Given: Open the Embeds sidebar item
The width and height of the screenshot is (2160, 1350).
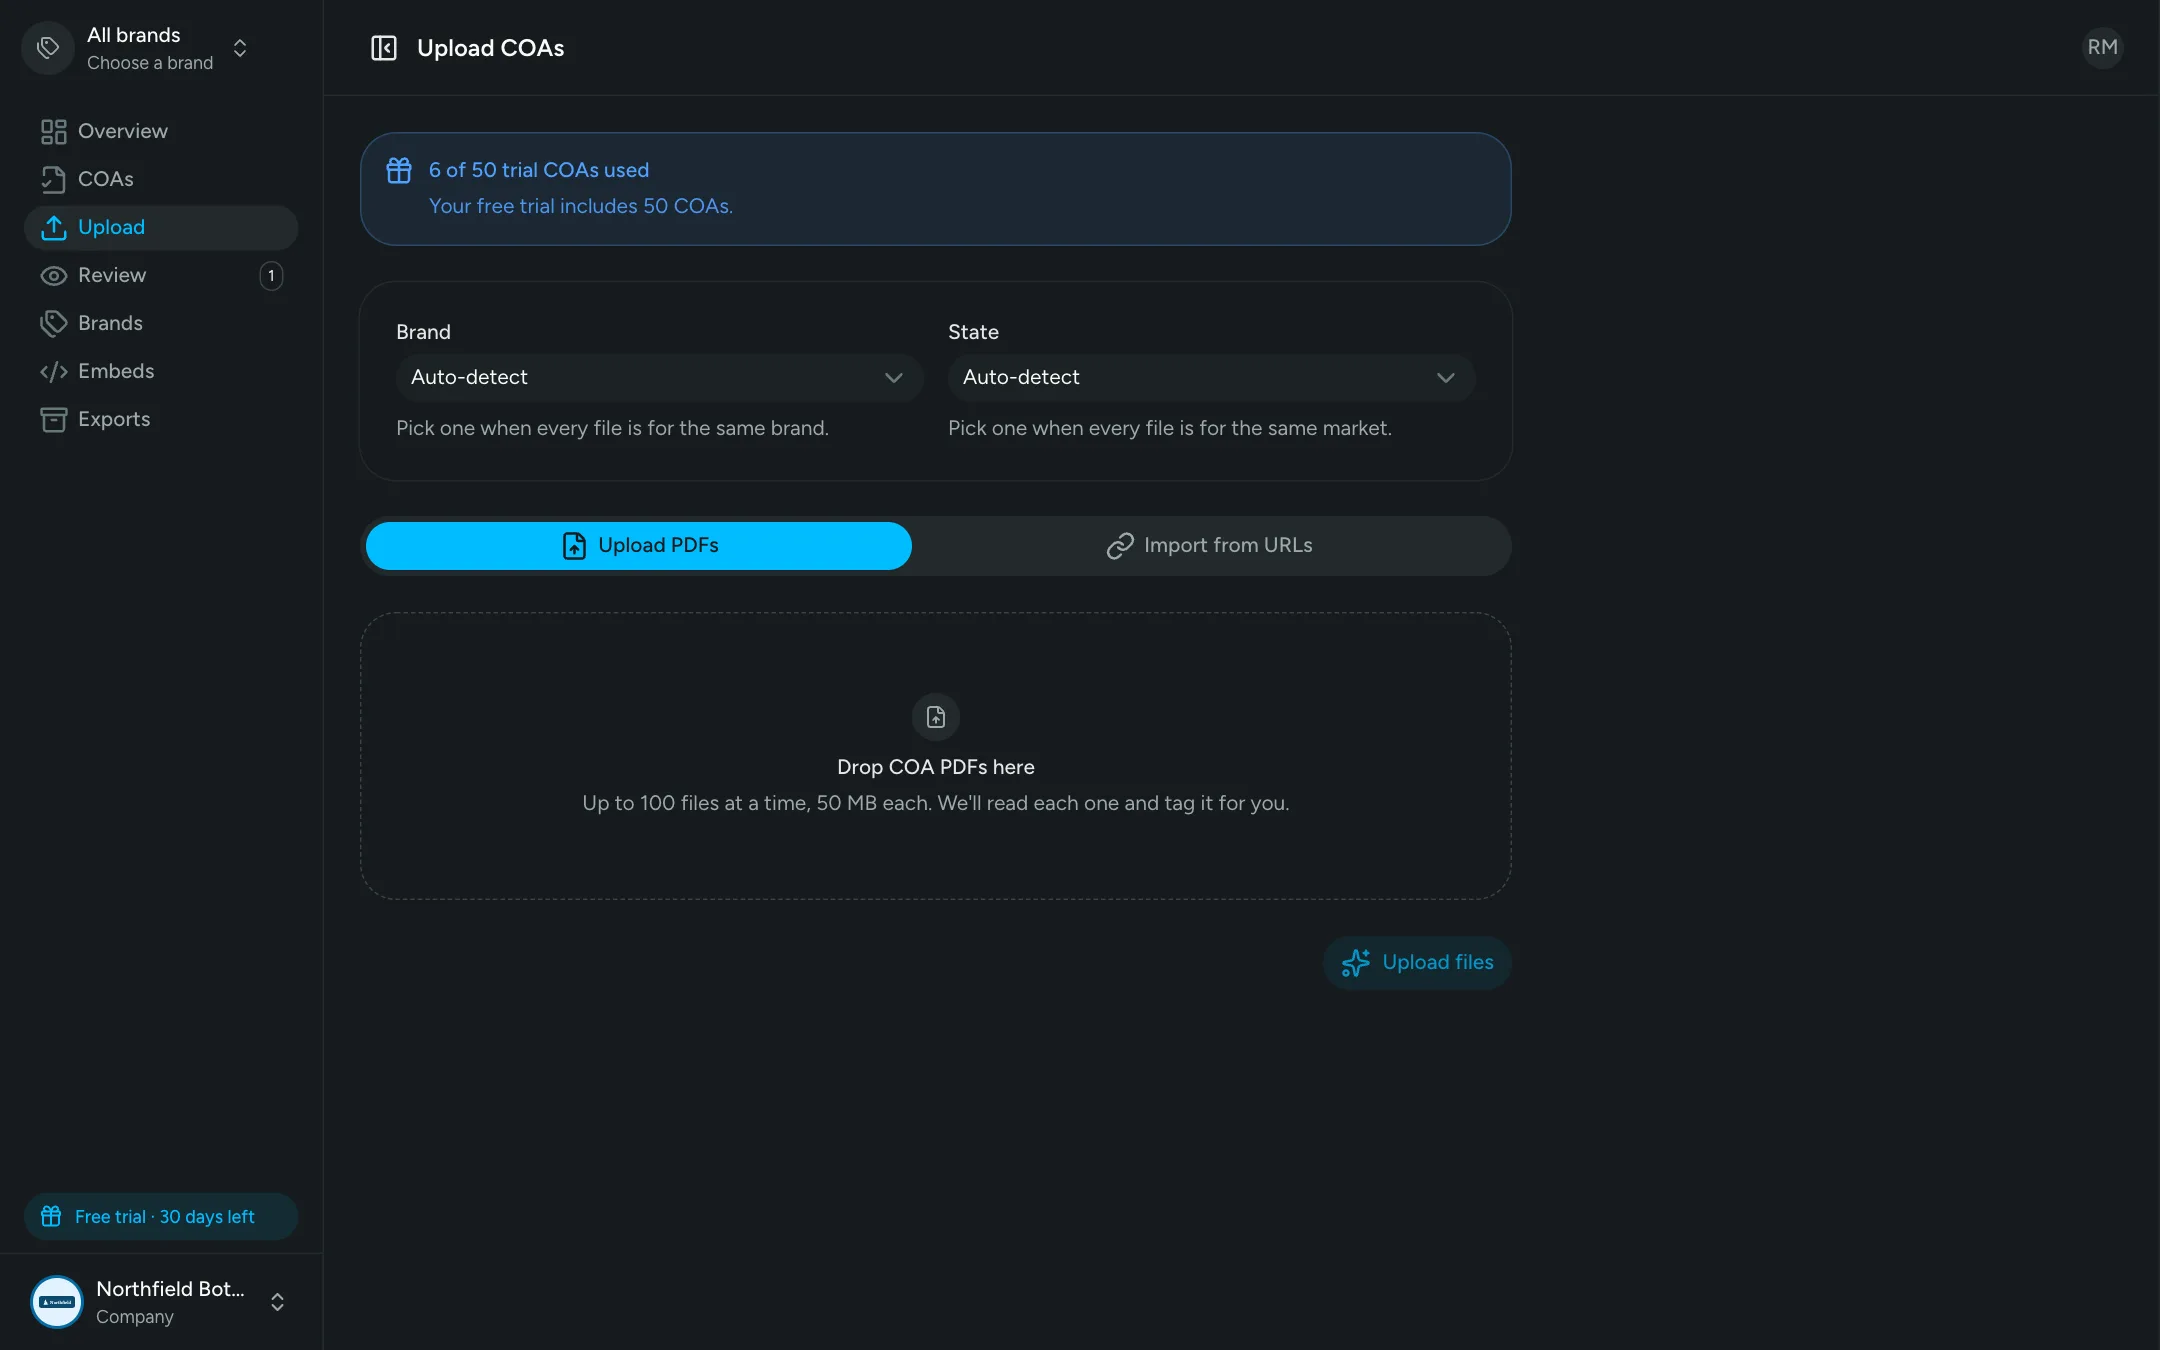Looking at the screenshot, I should click(x=161, y=371).
